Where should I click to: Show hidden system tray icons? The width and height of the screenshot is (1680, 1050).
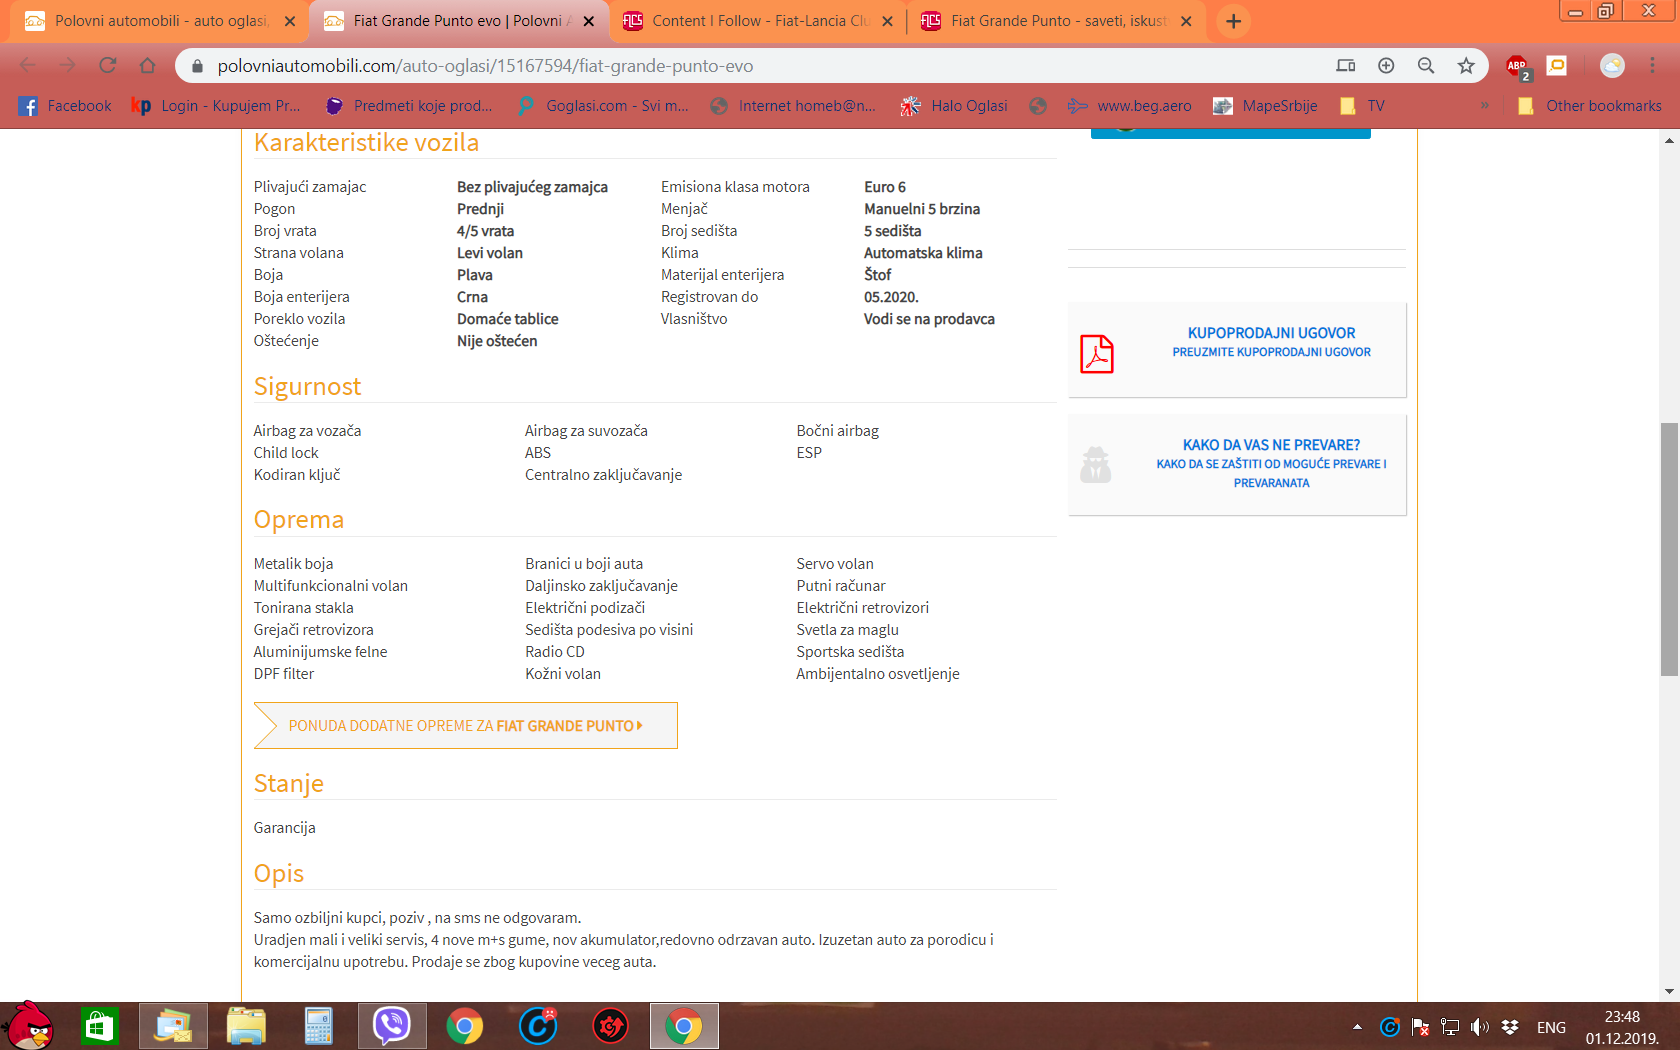(x=1357, y=1027)
